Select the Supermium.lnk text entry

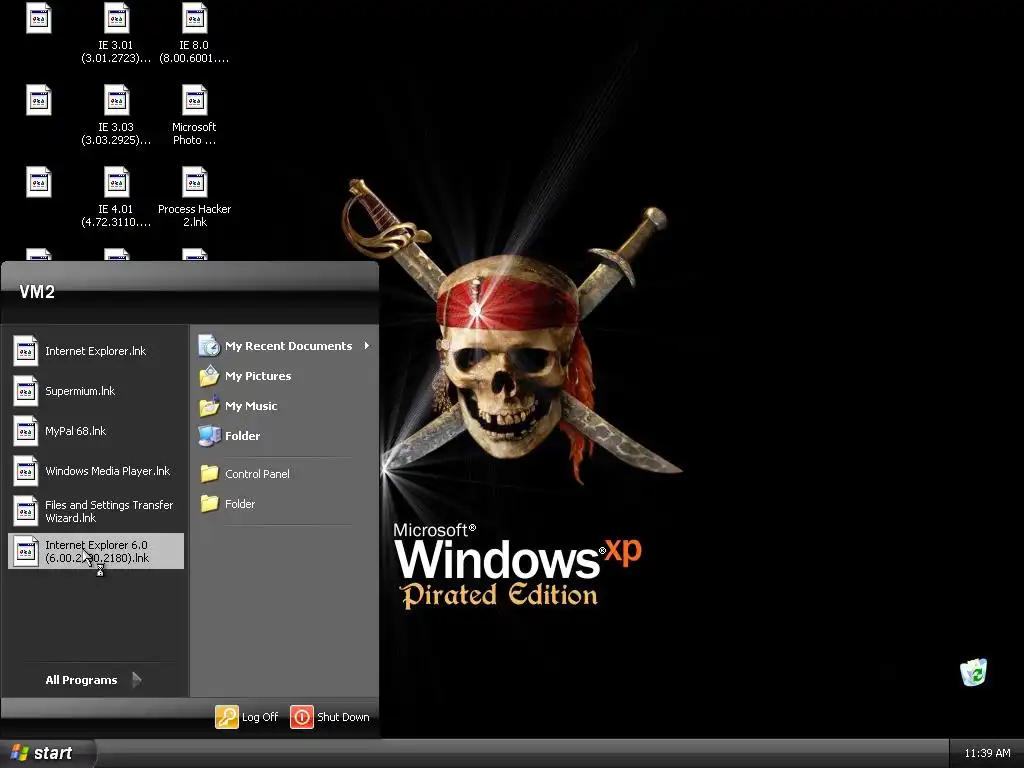pos(80,391)
